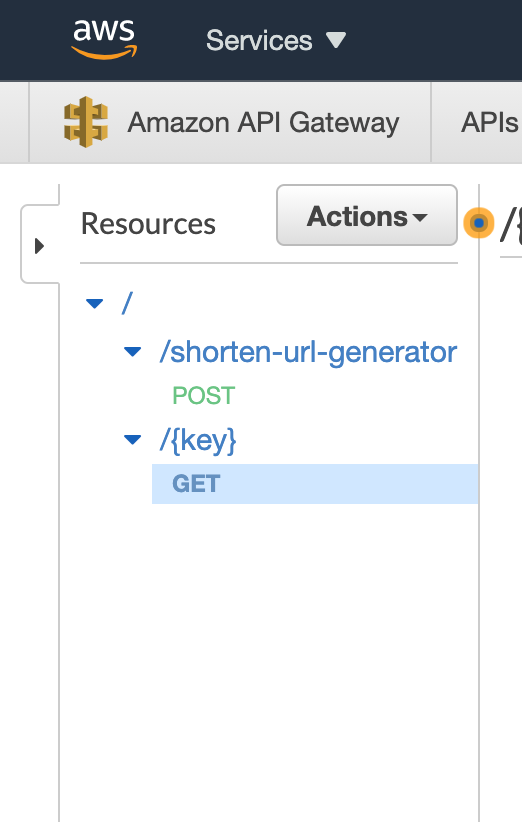Click the caret inside the Actions button
The image size is (522, 822).
point(420,217)
